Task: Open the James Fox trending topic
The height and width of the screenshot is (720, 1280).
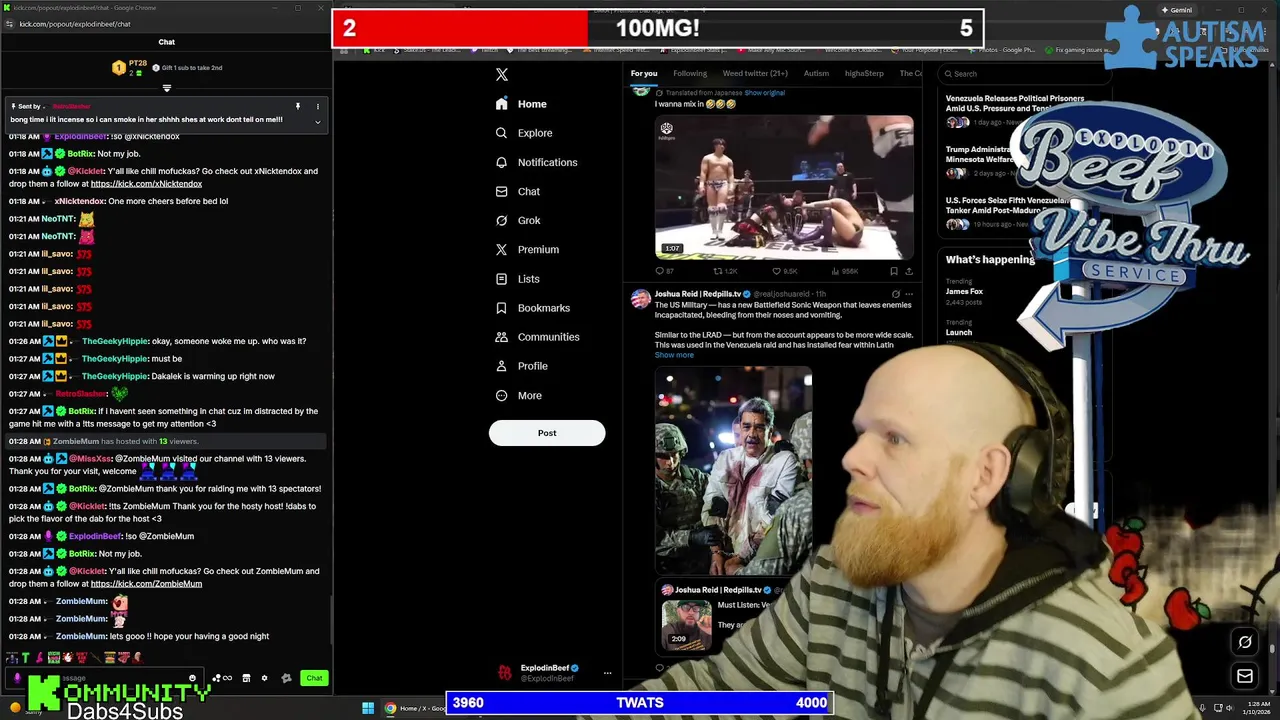Action: (964, 291)
